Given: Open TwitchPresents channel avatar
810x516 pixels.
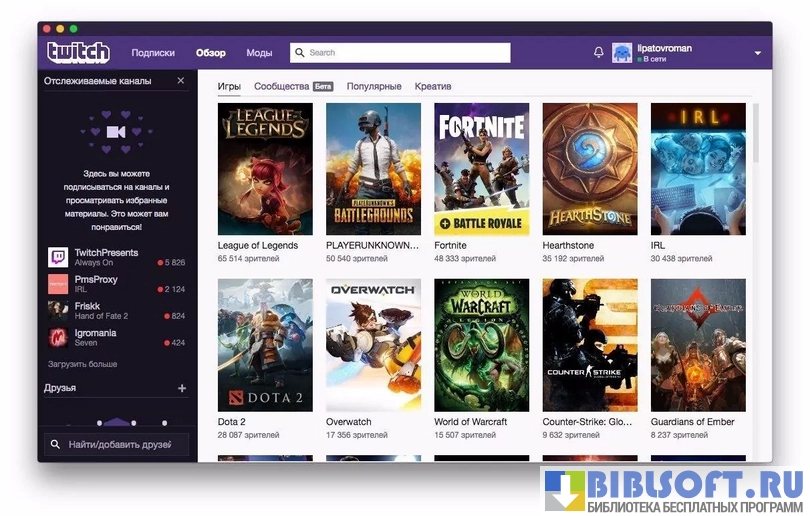Looking at the screenshot, I should click(58, 257).
